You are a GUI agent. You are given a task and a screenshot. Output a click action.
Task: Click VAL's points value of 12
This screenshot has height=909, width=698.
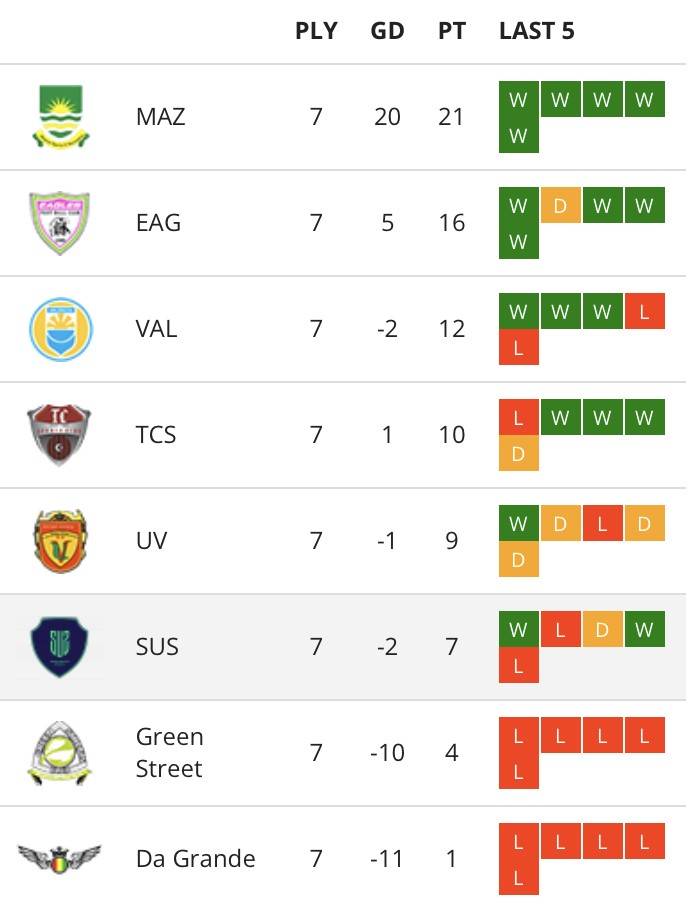(x=451, y=329)
